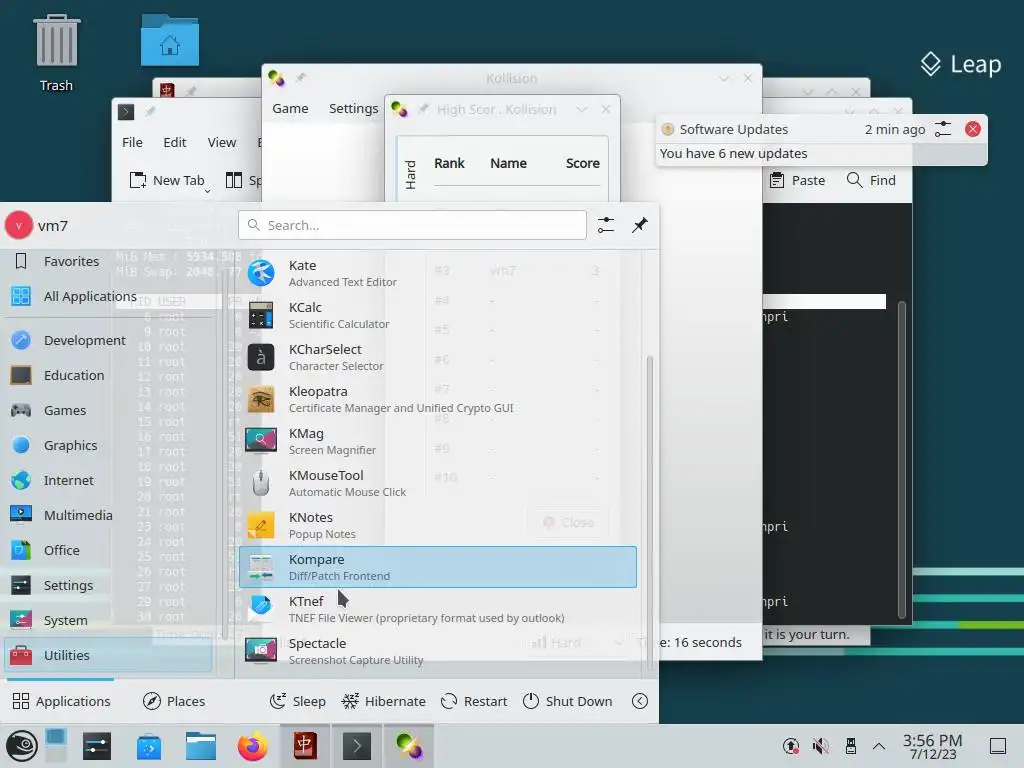Click Find in Konsole toolbar
The width and height of the screenshot is (1024, 768).
(871, 180)
